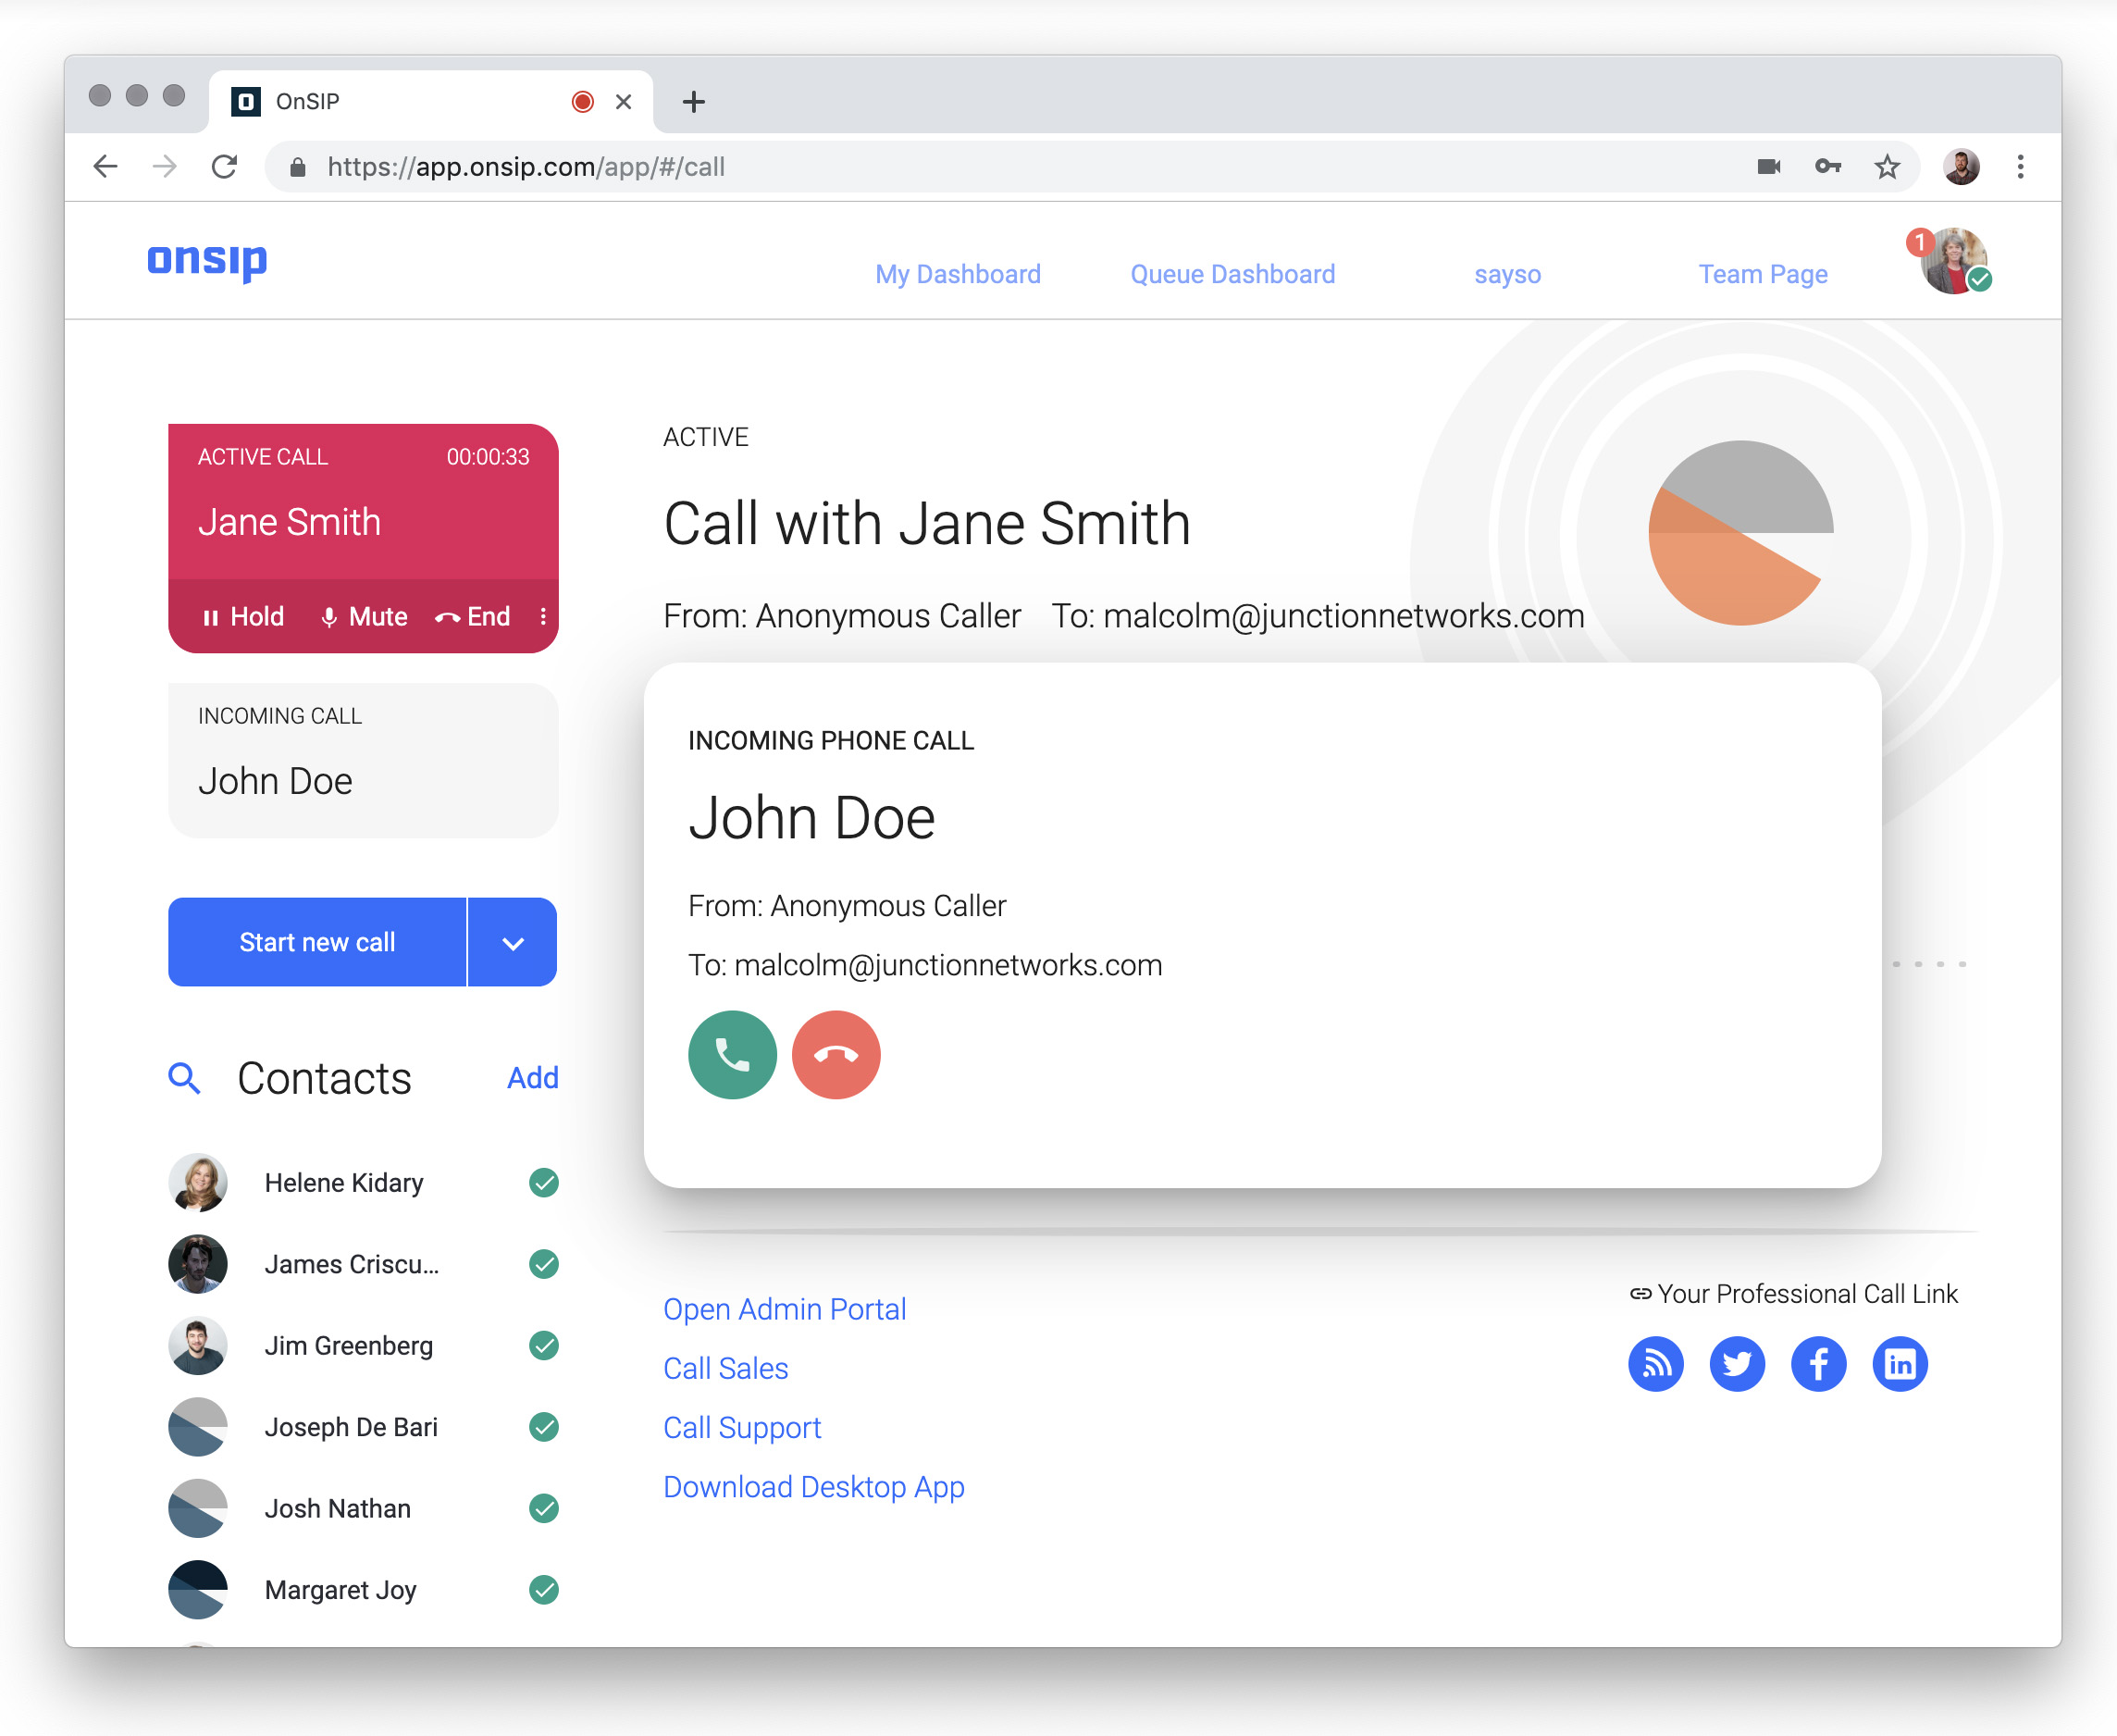The image size is (2117, 1736).
Task: Select James Criscu... contact
Action: (363, 1264)
